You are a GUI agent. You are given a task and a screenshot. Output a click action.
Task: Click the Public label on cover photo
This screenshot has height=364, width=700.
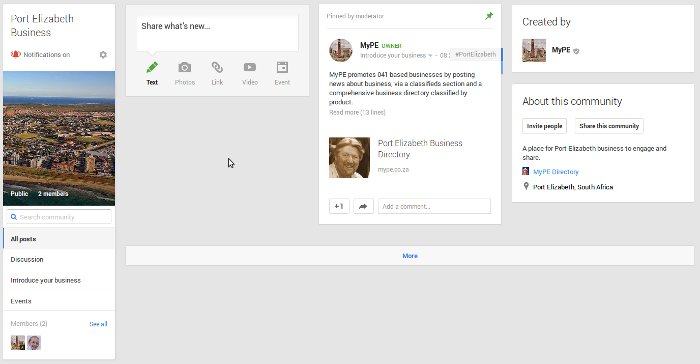coord(19,194)
